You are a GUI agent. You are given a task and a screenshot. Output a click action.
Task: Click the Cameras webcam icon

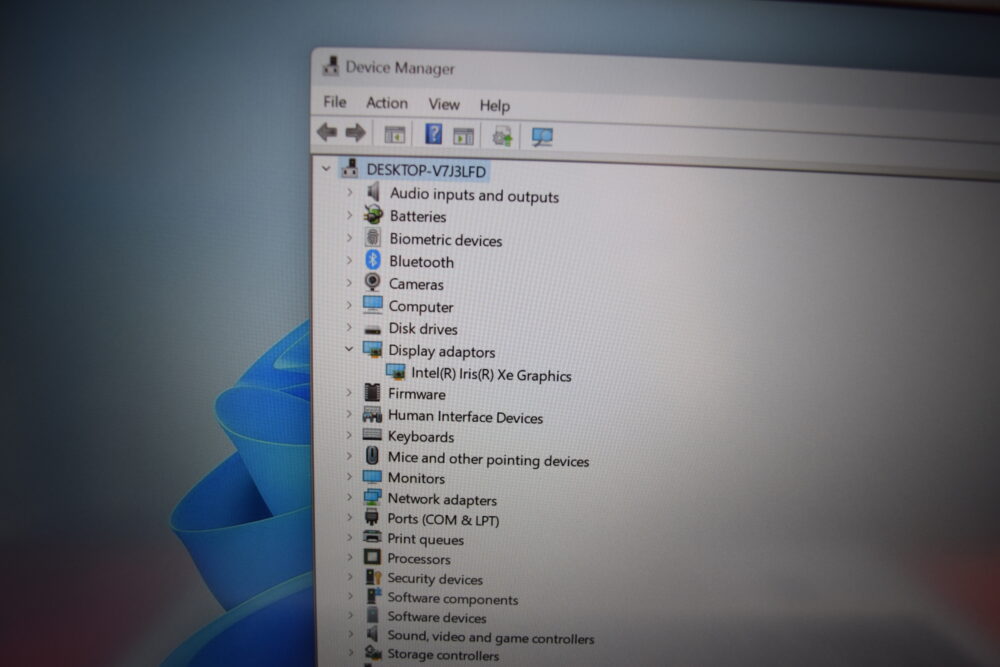click(372, 282)
